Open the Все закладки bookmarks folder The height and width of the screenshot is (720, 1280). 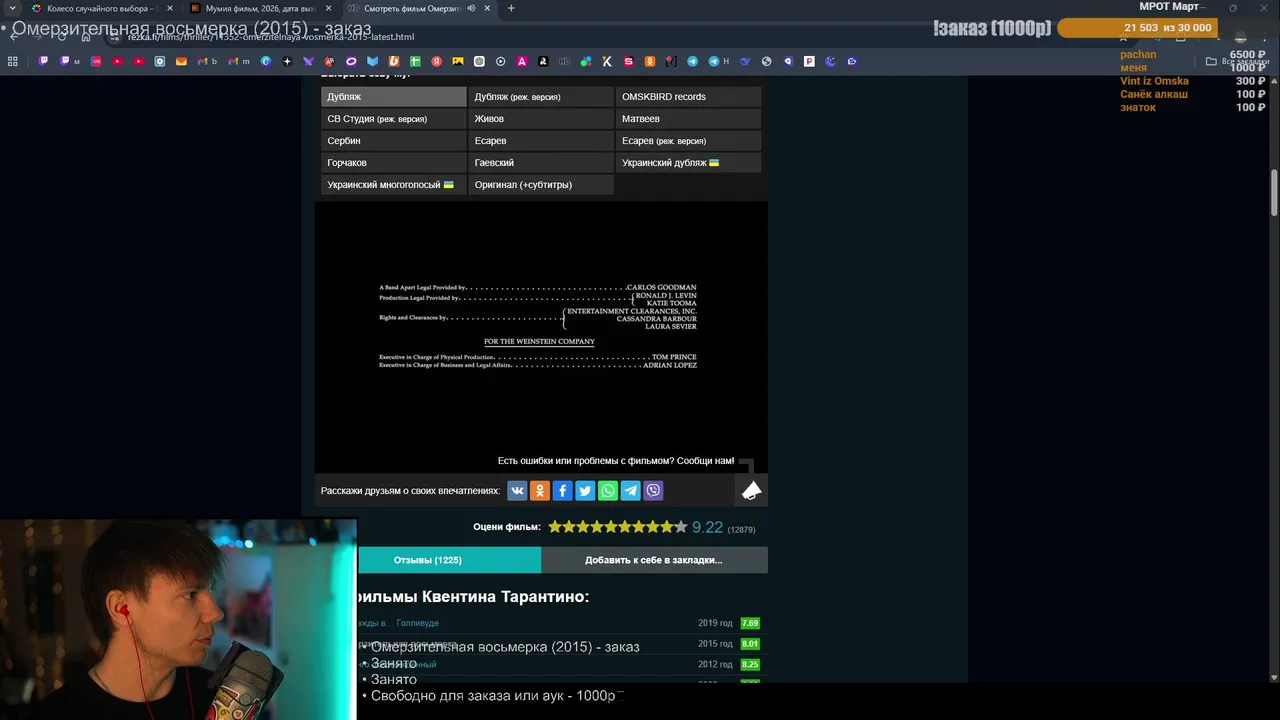[x=1237, y=61]
